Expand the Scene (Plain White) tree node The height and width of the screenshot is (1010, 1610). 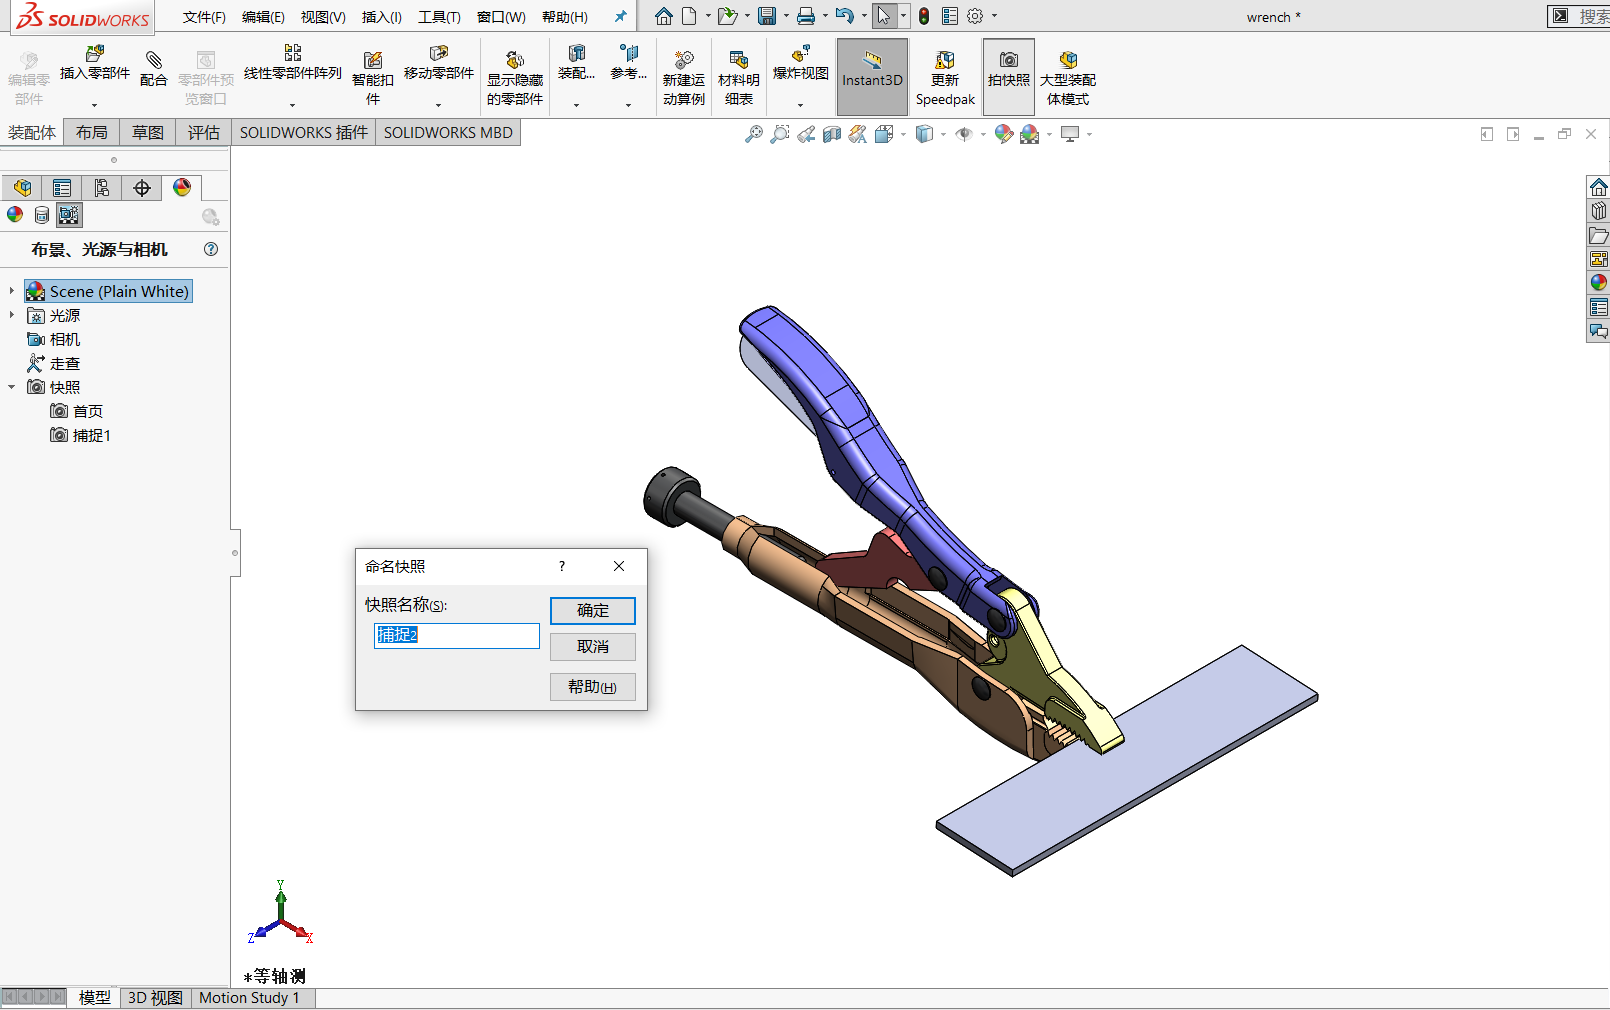pyautogui.click(x=12, y=291)
